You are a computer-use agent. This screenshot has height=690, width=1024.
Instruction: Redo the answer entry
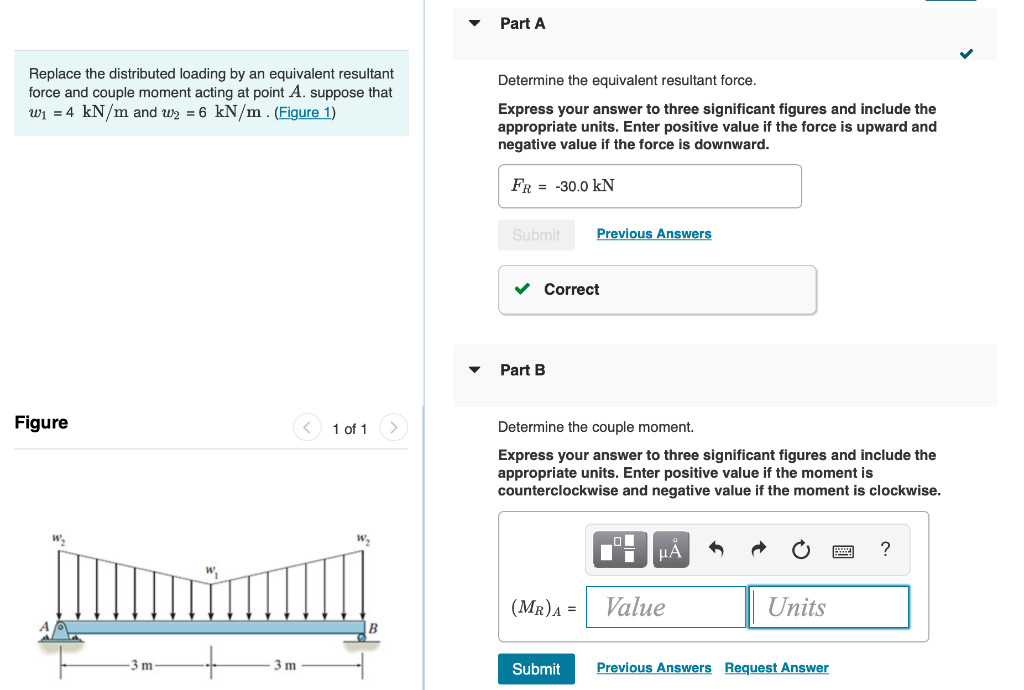(759, 548)
